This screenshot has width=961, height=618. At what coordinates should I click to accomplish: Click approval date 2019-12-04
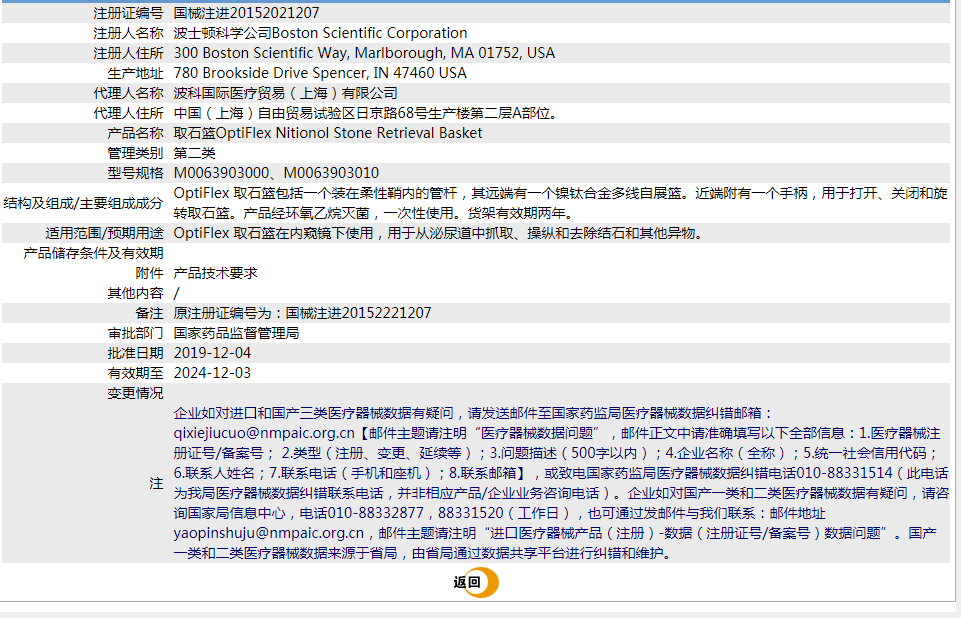212,353
